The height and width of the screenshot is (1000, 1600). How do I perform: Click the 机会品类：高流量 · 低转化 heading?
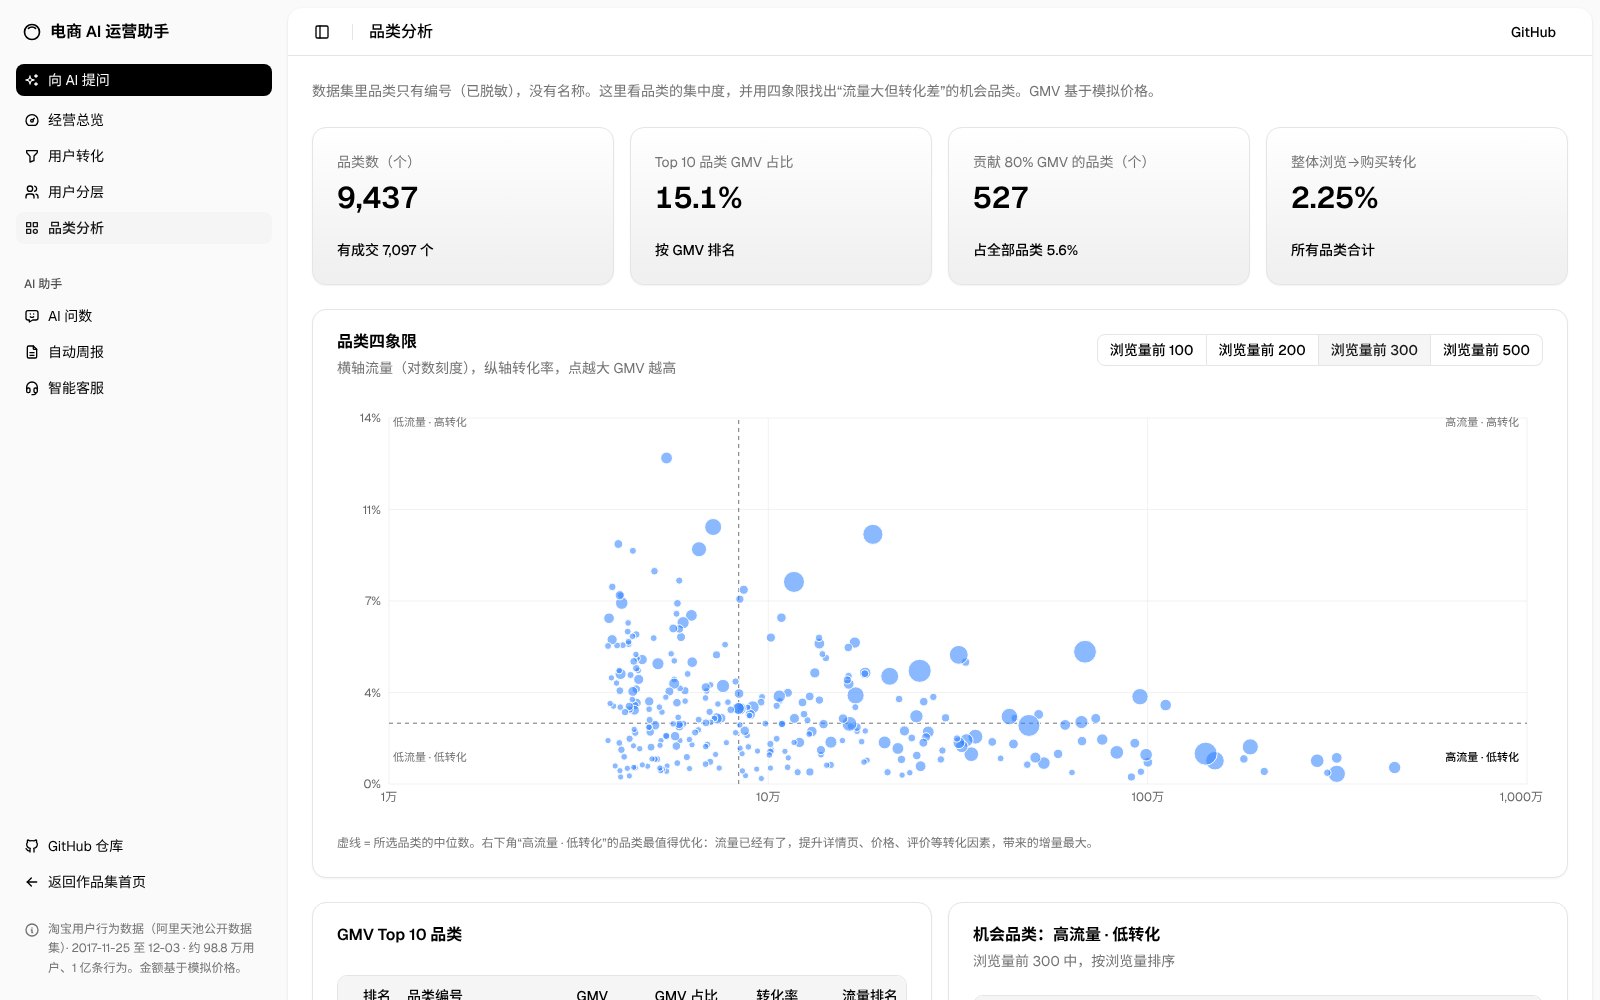(1066, 934)
